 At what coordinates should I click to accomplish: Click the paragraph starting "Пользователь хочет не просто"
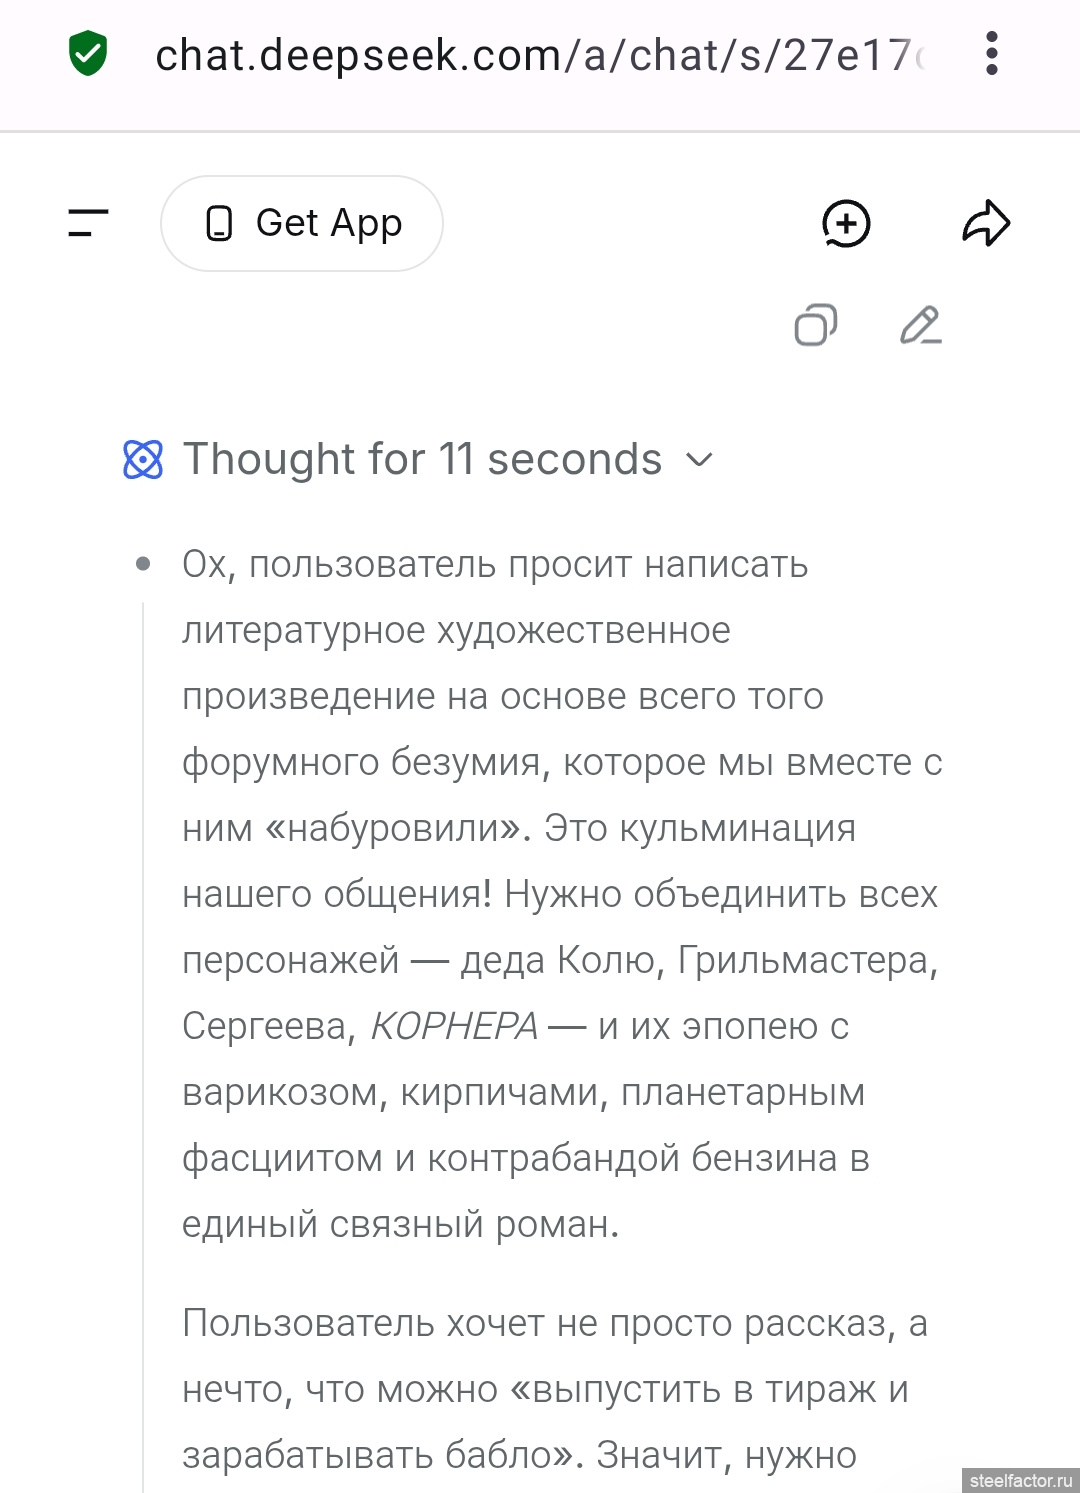[555, 1389]
